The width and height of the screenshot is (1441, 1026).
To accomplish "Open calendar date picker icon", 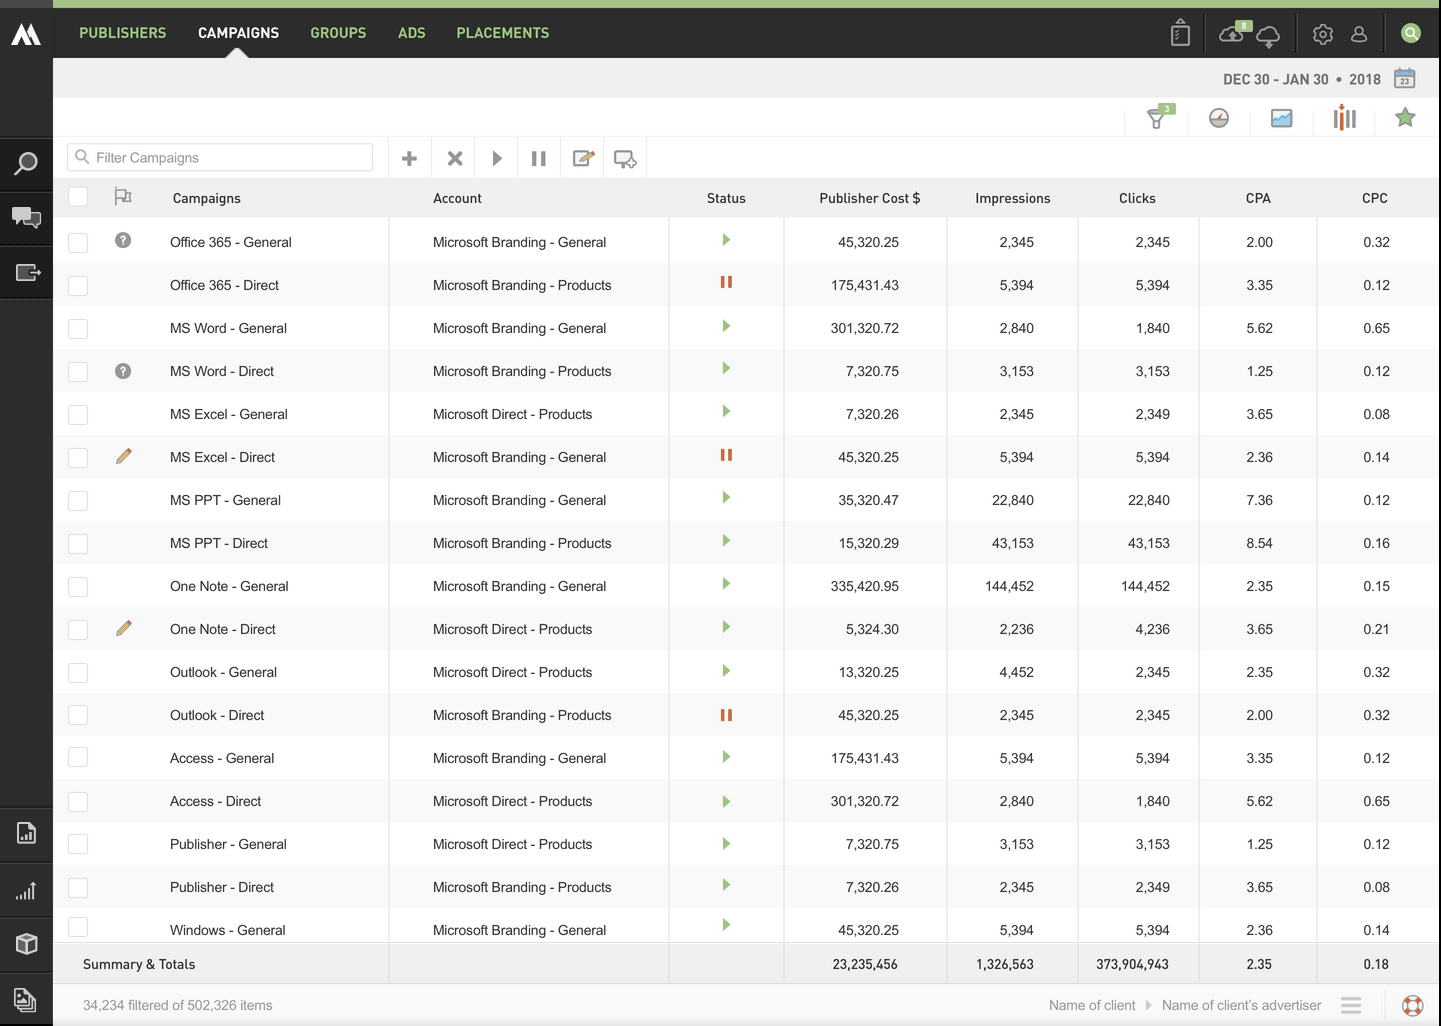I will (x=1405, y=79).
